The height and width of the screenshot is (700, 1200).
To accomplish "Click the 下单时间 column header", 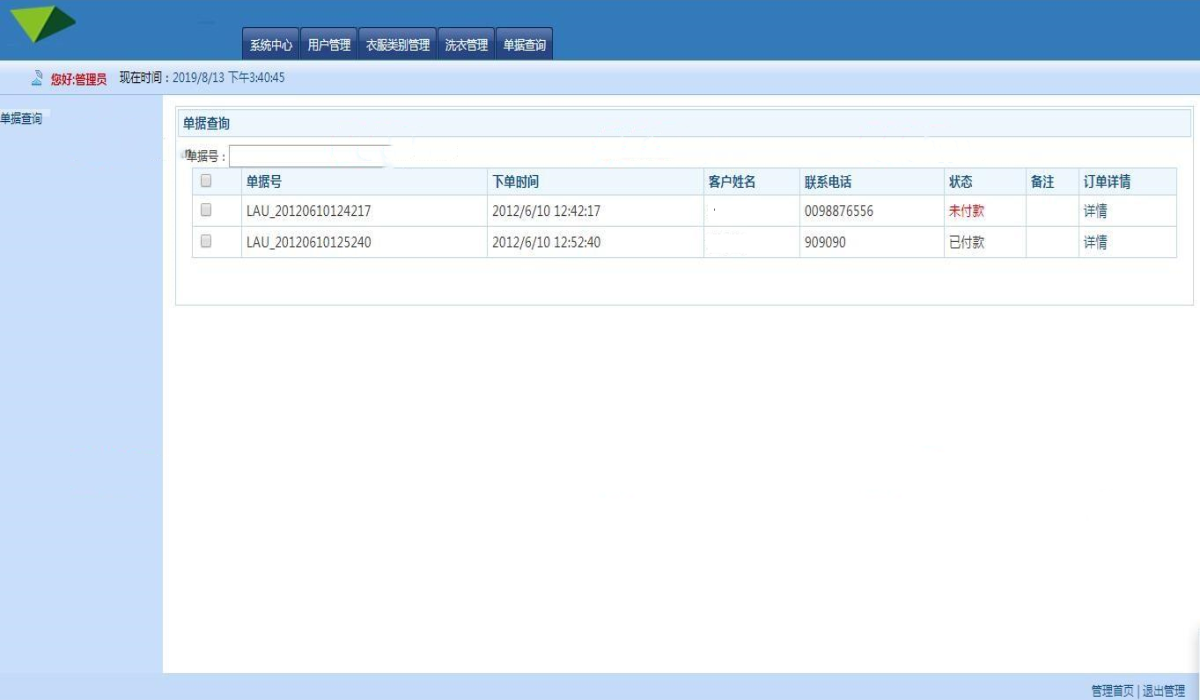I will [516, 182].
